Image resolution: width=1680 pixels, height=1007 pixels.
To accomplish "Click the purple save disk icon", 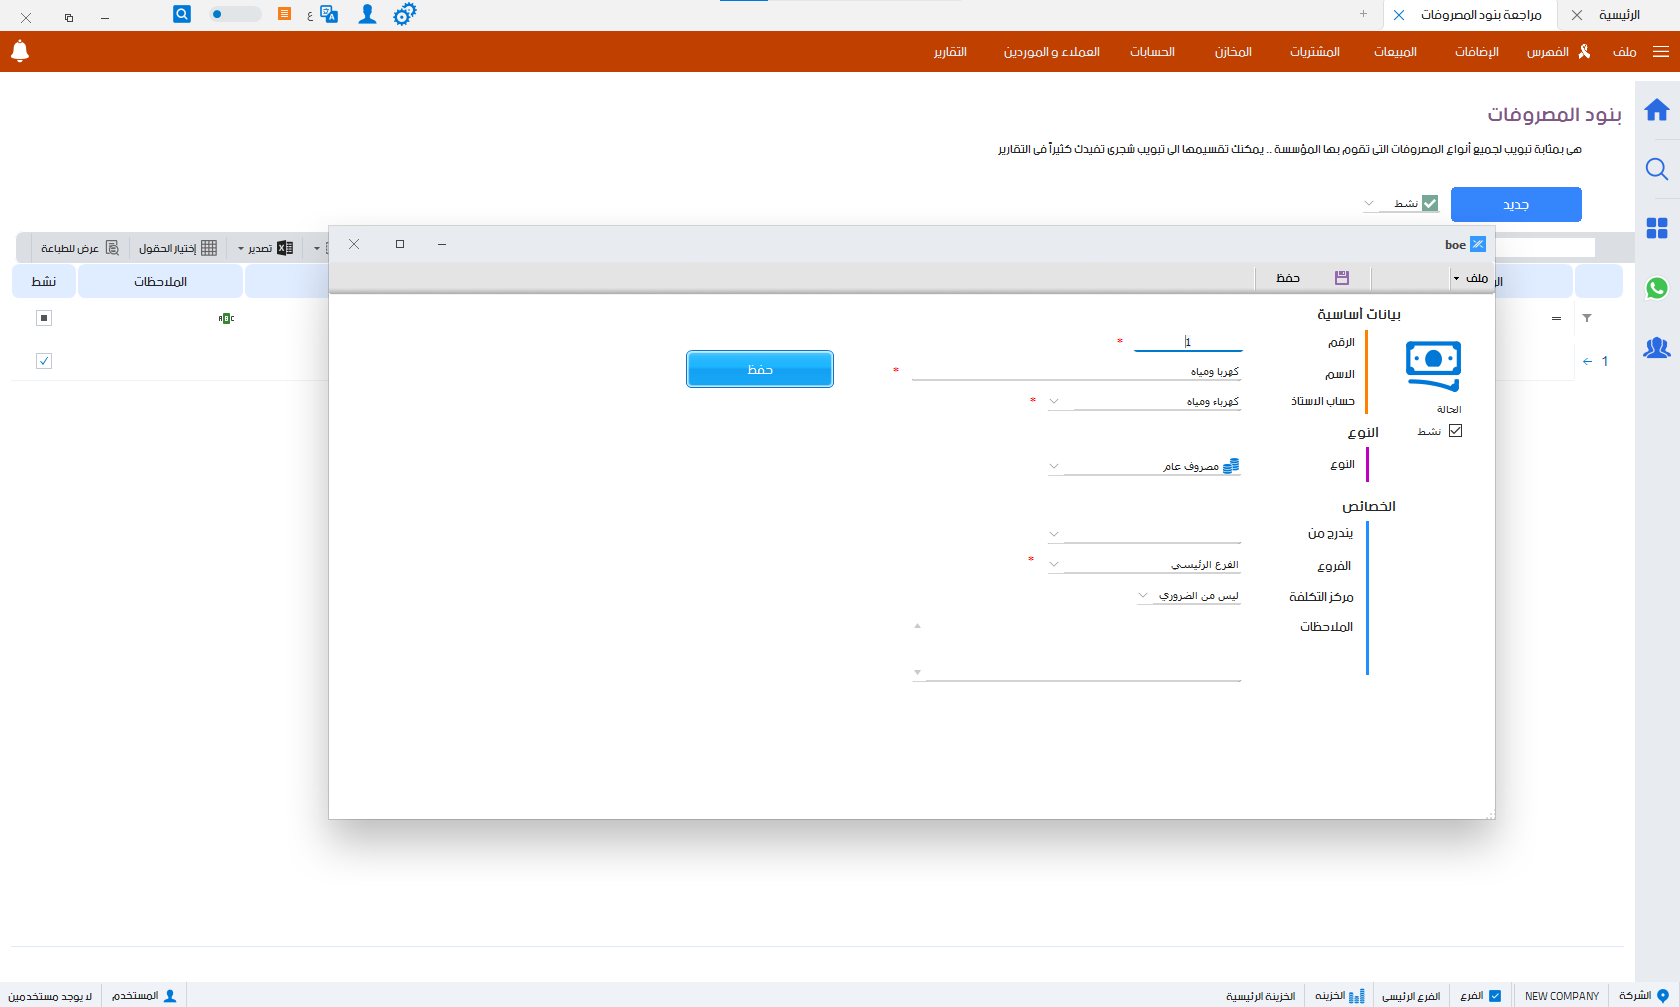I will (x=1342, y=278).
